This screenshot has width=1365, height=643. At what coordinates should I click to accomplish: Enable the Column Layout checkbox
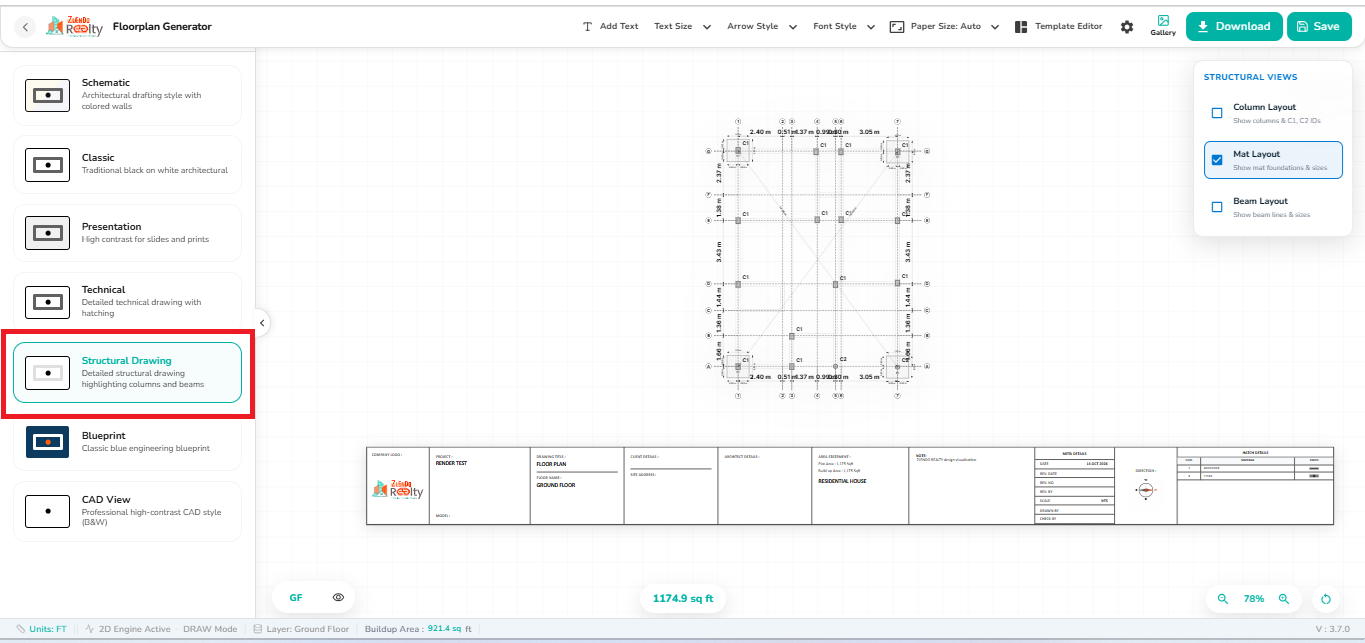1217,113
